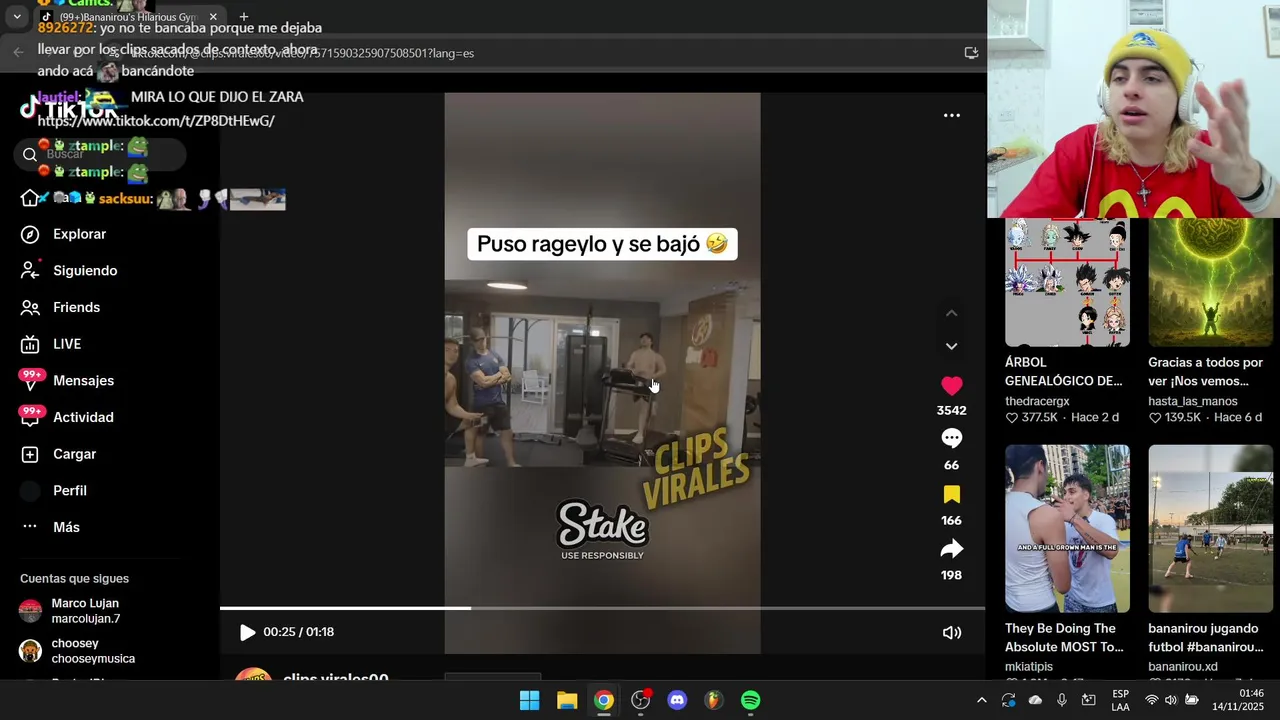Open They Be Doing The Absolute MOST thumbnail
Screen dimensions: 1280x720
click(1067, 529)
